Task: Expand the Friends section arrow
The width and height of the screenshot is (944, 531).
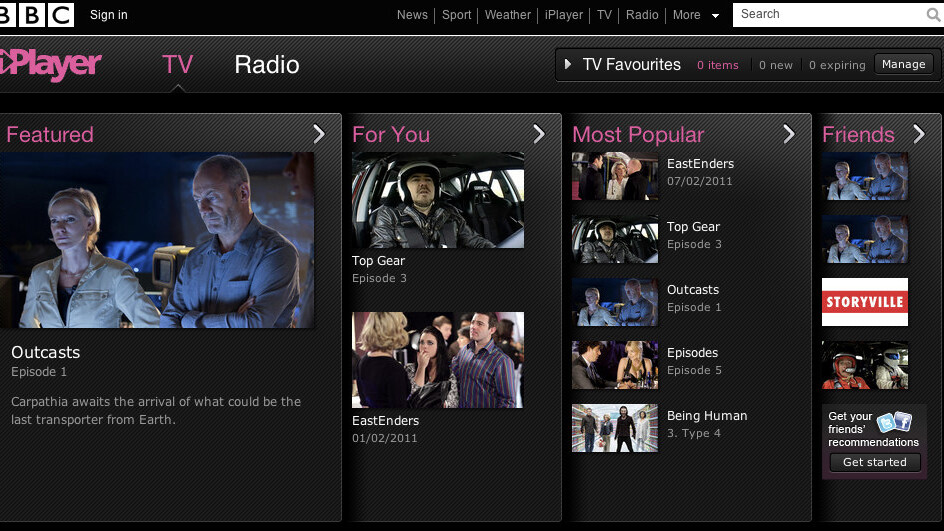Action: (x=919, y=134)
